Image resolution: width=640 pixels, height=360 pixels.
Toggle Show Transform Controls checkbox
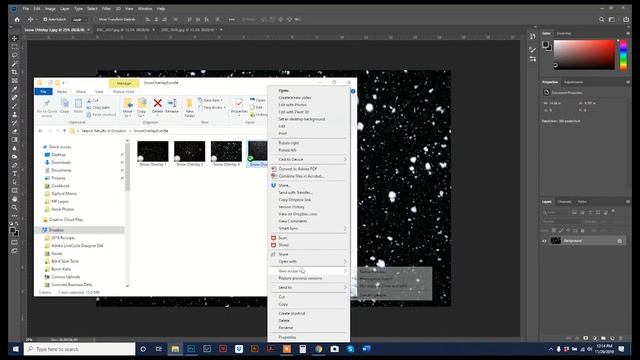point(96,19)
